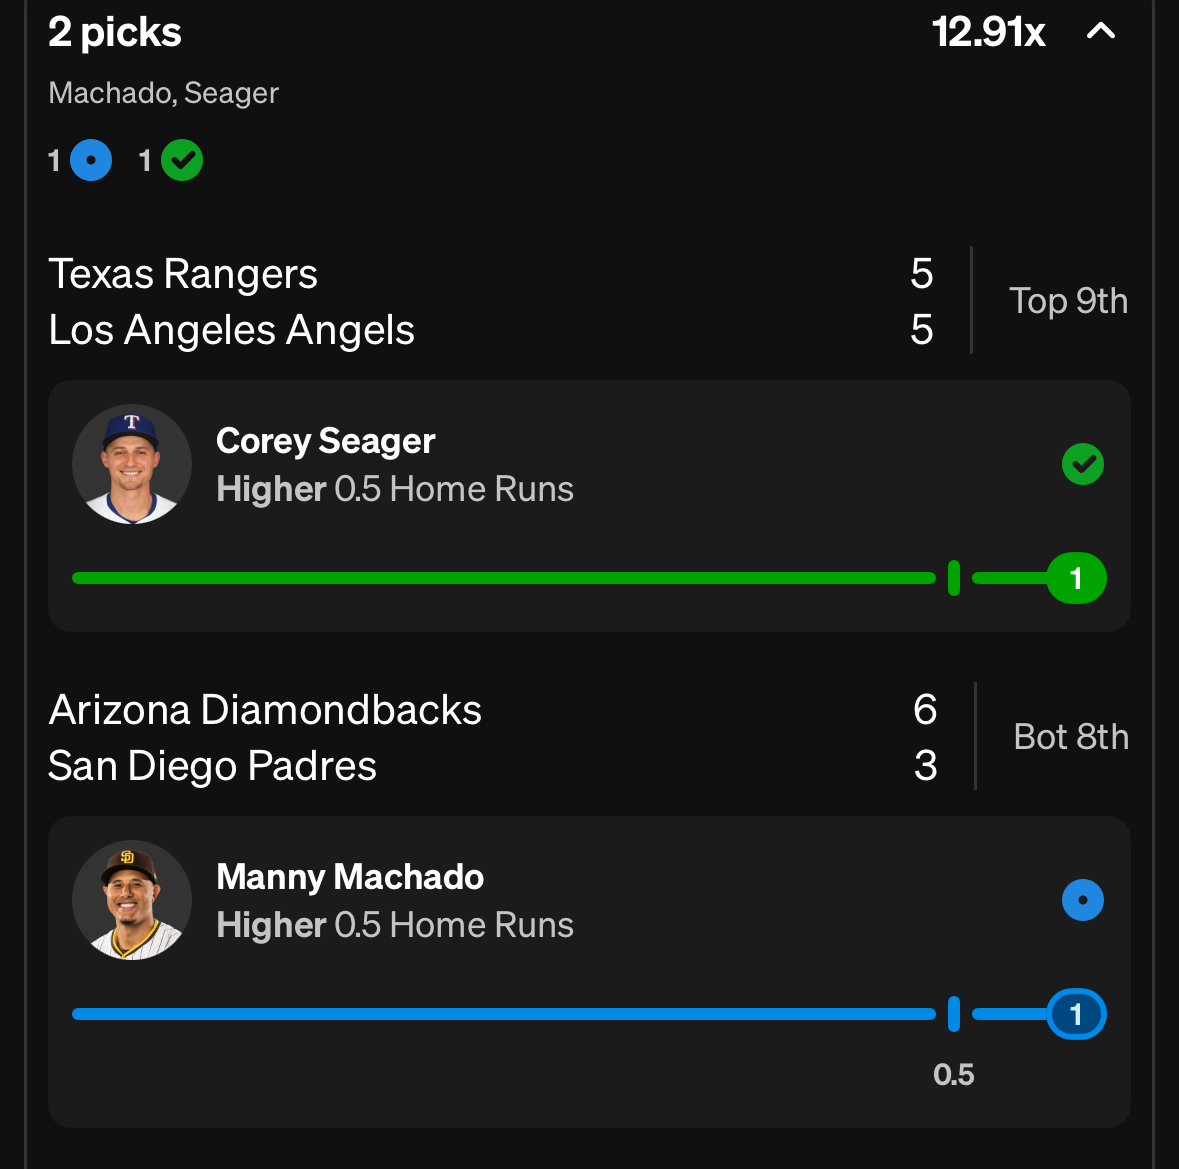Select the San Diego Padres team name
The height and width of the screenshot is (1169, 1179).
coord(212,766)
